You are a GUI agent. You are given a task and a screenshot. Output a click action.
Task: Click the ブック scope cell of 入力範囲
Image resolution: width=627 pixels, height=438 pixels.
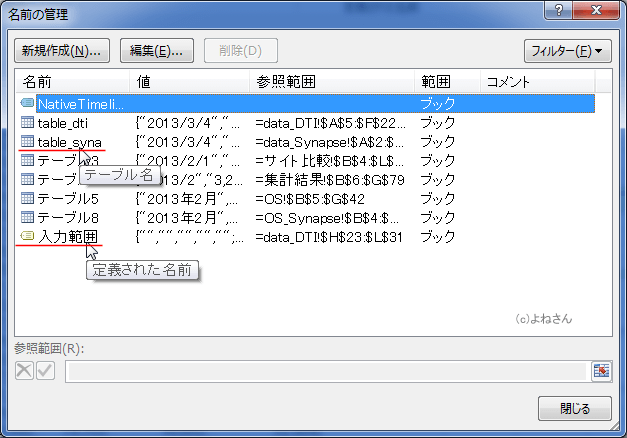pos(438,237)
